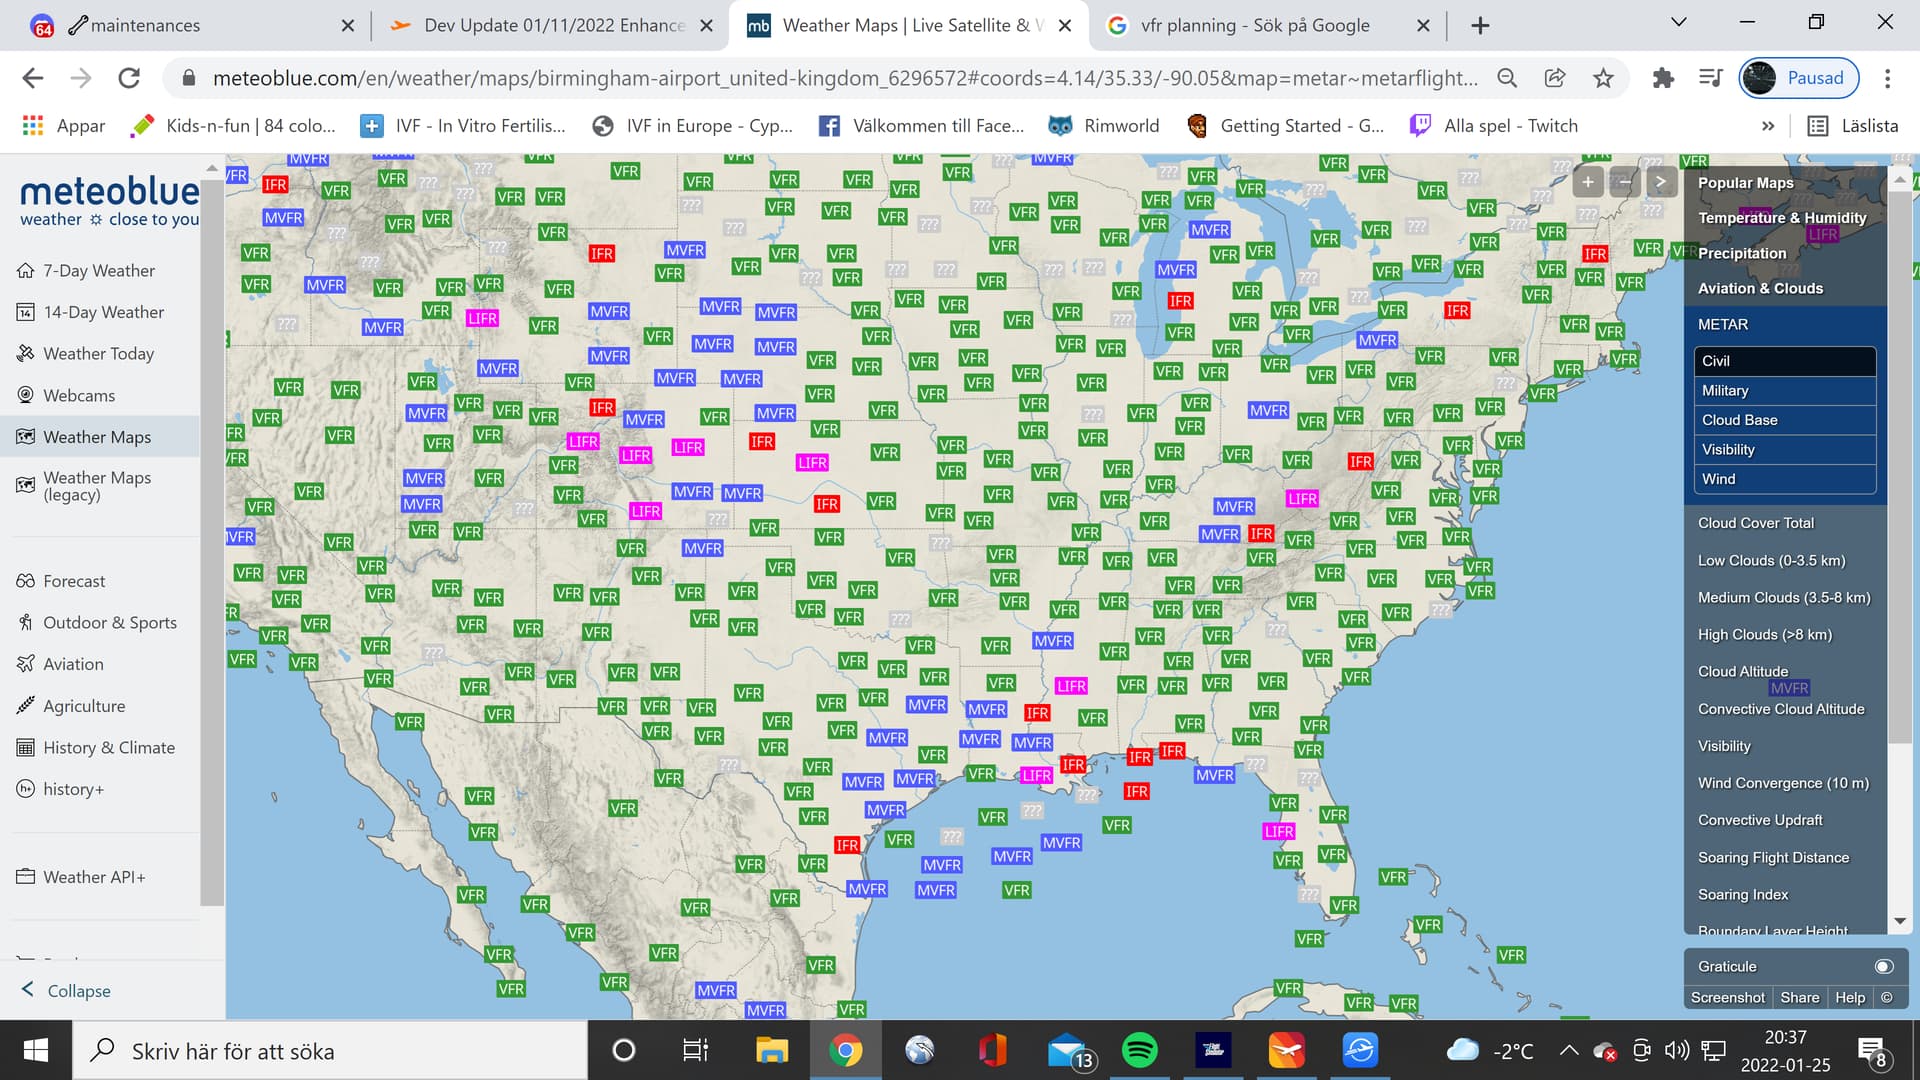Image resolution: width=1920 pixels, height=1080 pixels.
Task: Launch Spotify from the taskbar
Action: pos(1140,1050)
